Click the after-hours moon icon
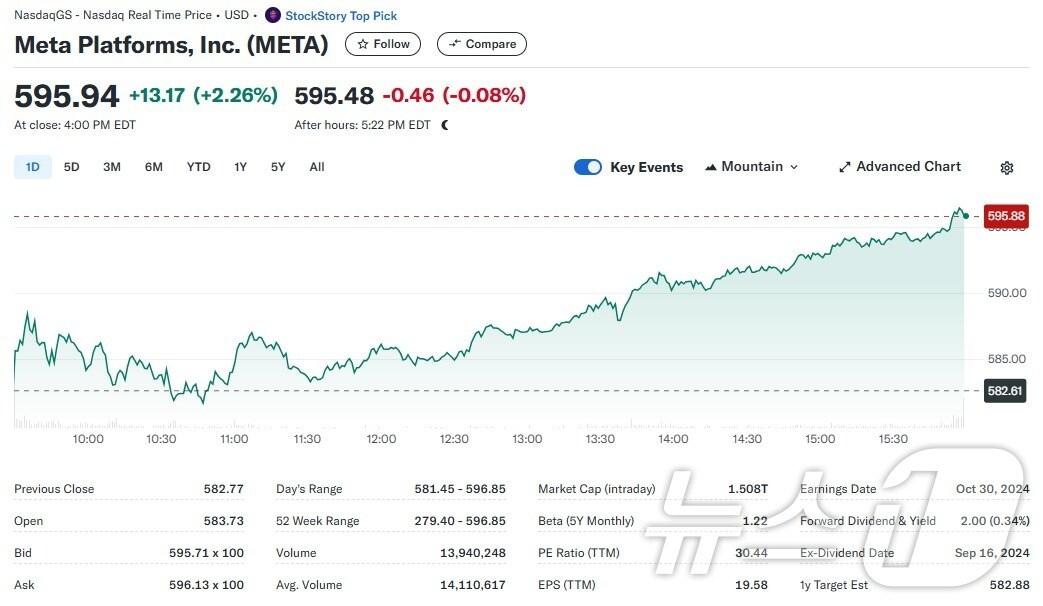The width and height of the screenshot is (1043, 606). [445, 125]
